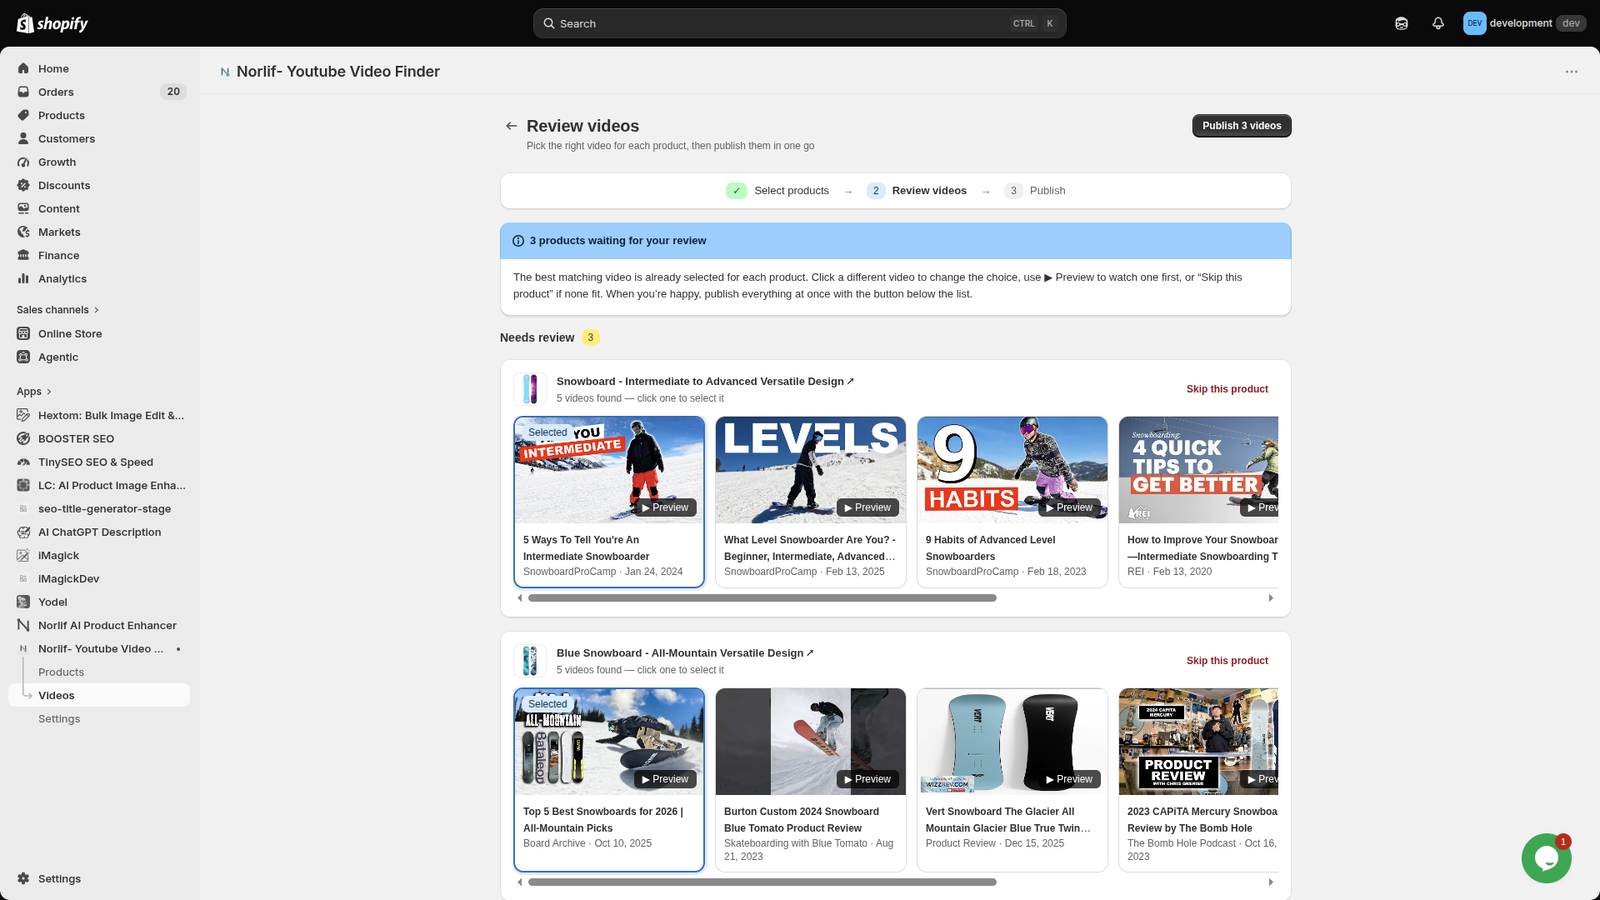Preview the What Level Snowboarder Are You video
Viewport: 1600px width, 900px height.
[x=867, y=508]
